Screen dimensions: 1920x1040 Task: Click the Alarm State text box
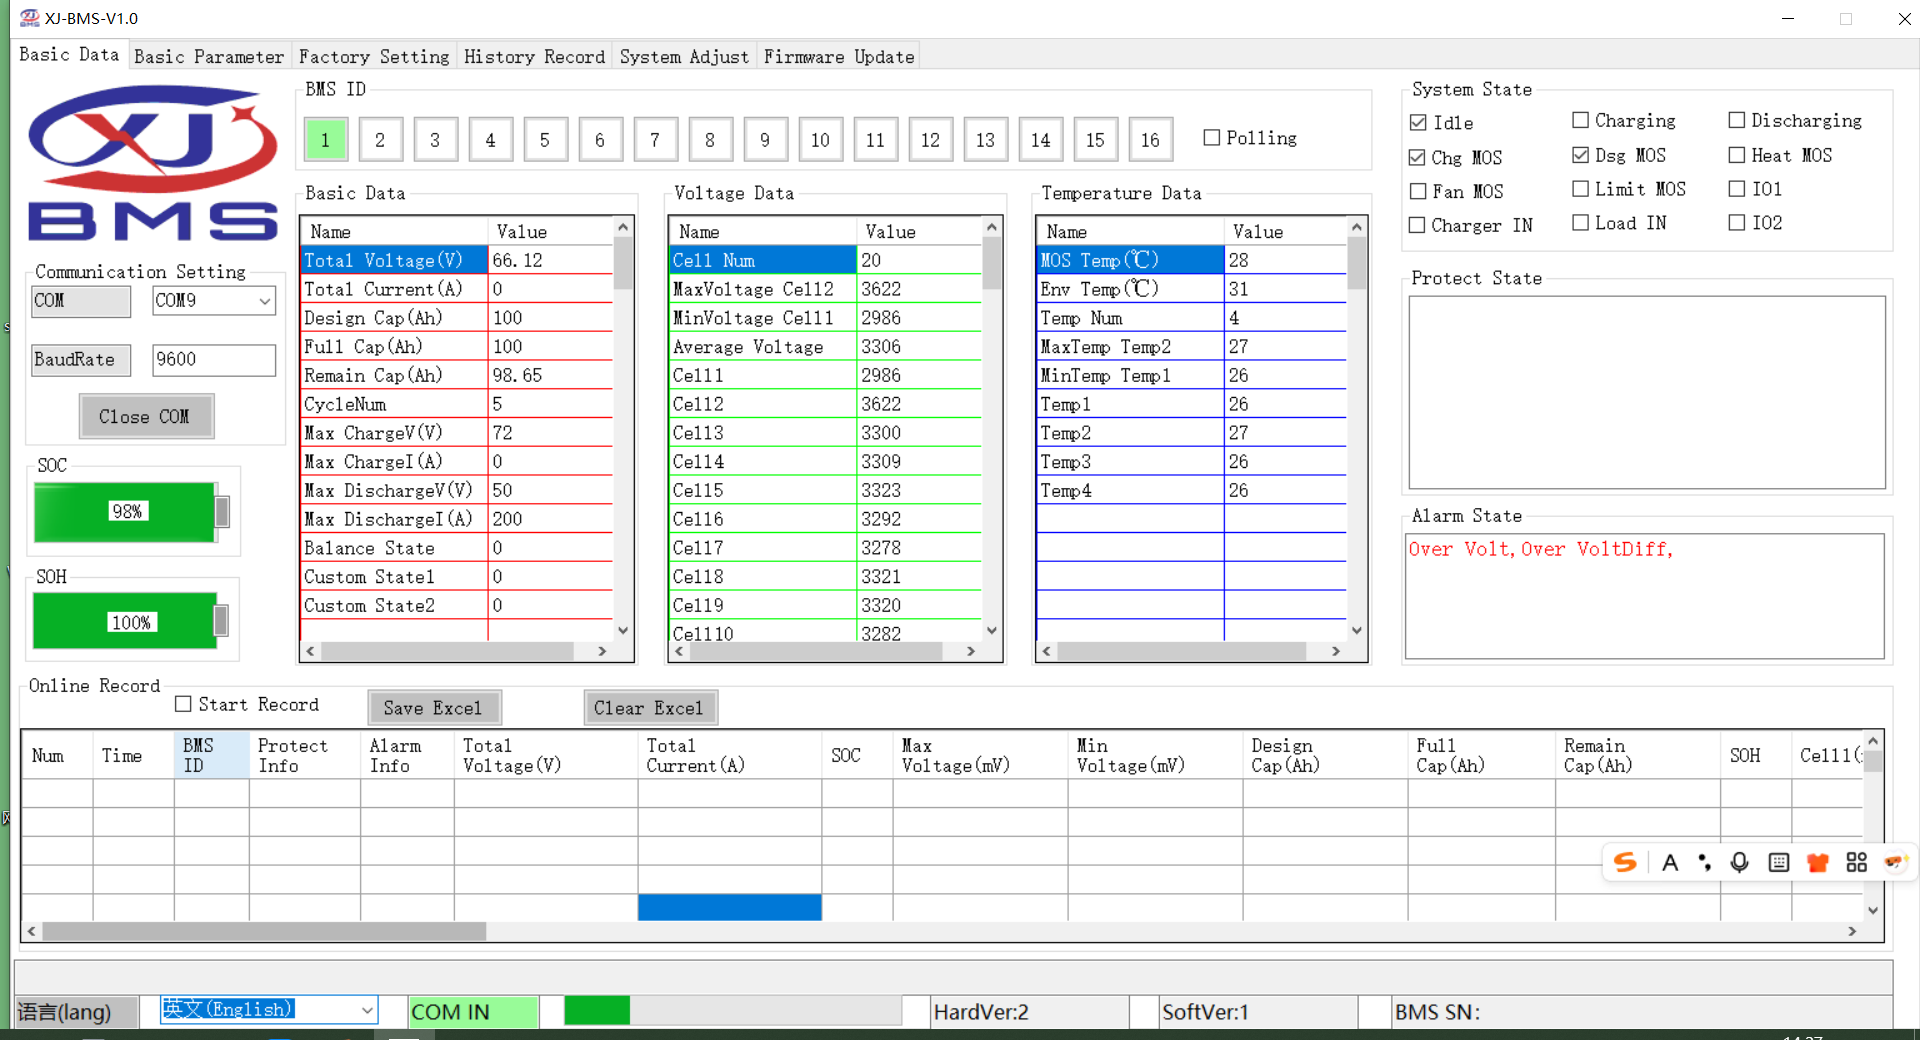click(x=1645, y=596)
